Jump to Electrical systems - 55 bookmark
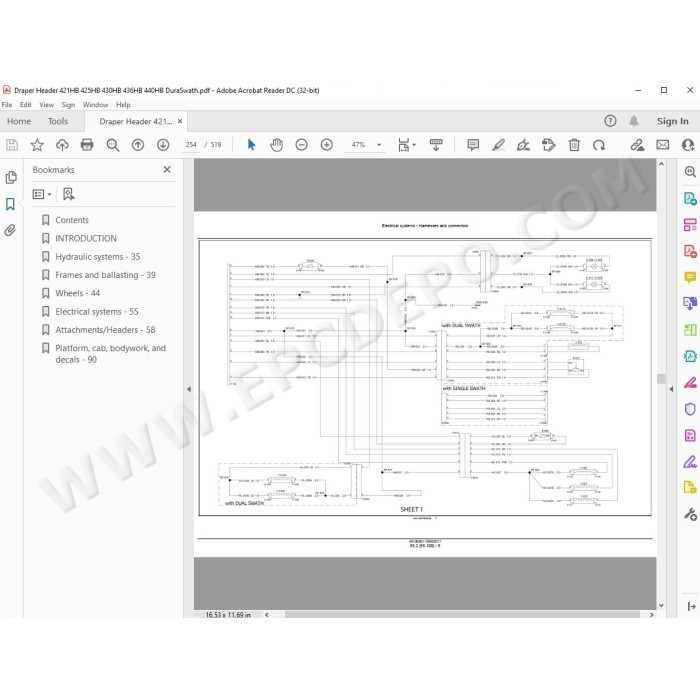 click(97, 312)
